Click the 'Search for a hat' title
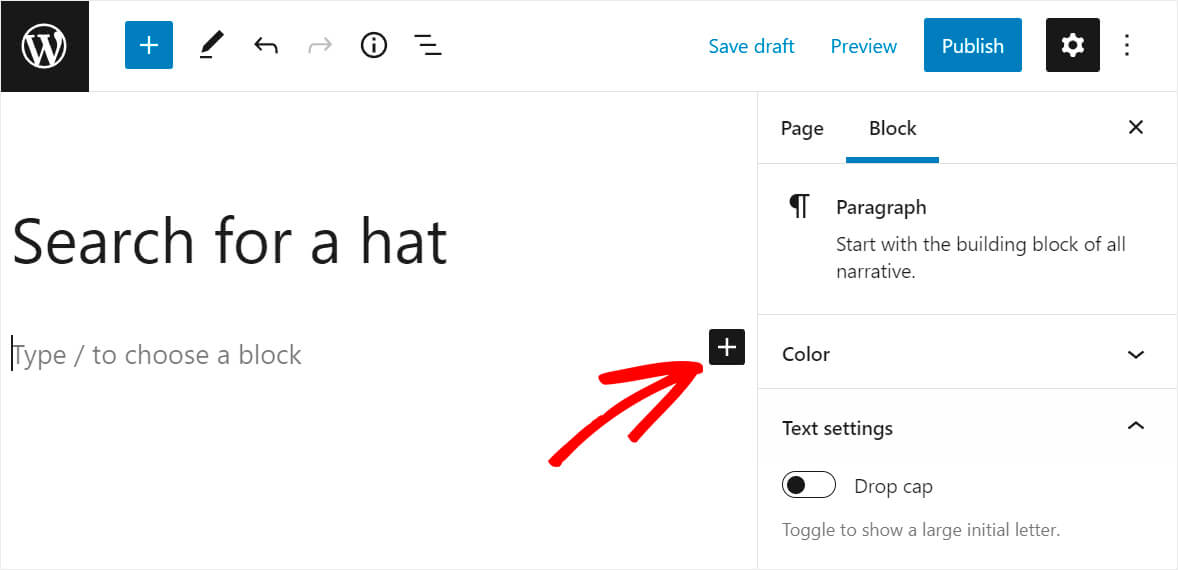The height and width of the screenshot is (570, 1178). tap(230, 240)
